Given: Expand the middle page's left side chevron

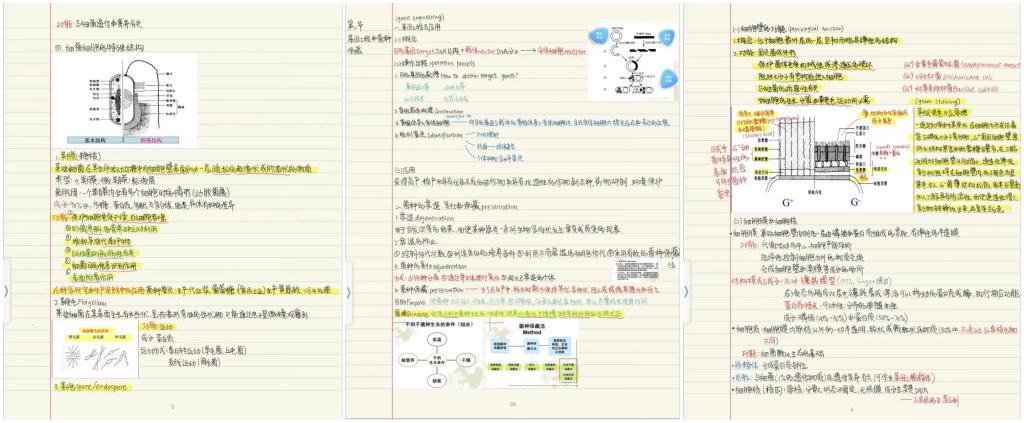Looking at the screenshot, I should click(347, 291).
